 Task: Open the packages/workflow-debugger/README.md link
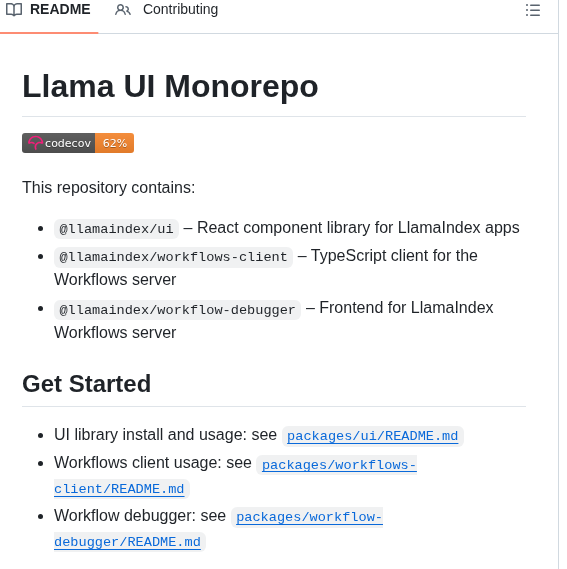pyautogui.click(x=309, y=517)
